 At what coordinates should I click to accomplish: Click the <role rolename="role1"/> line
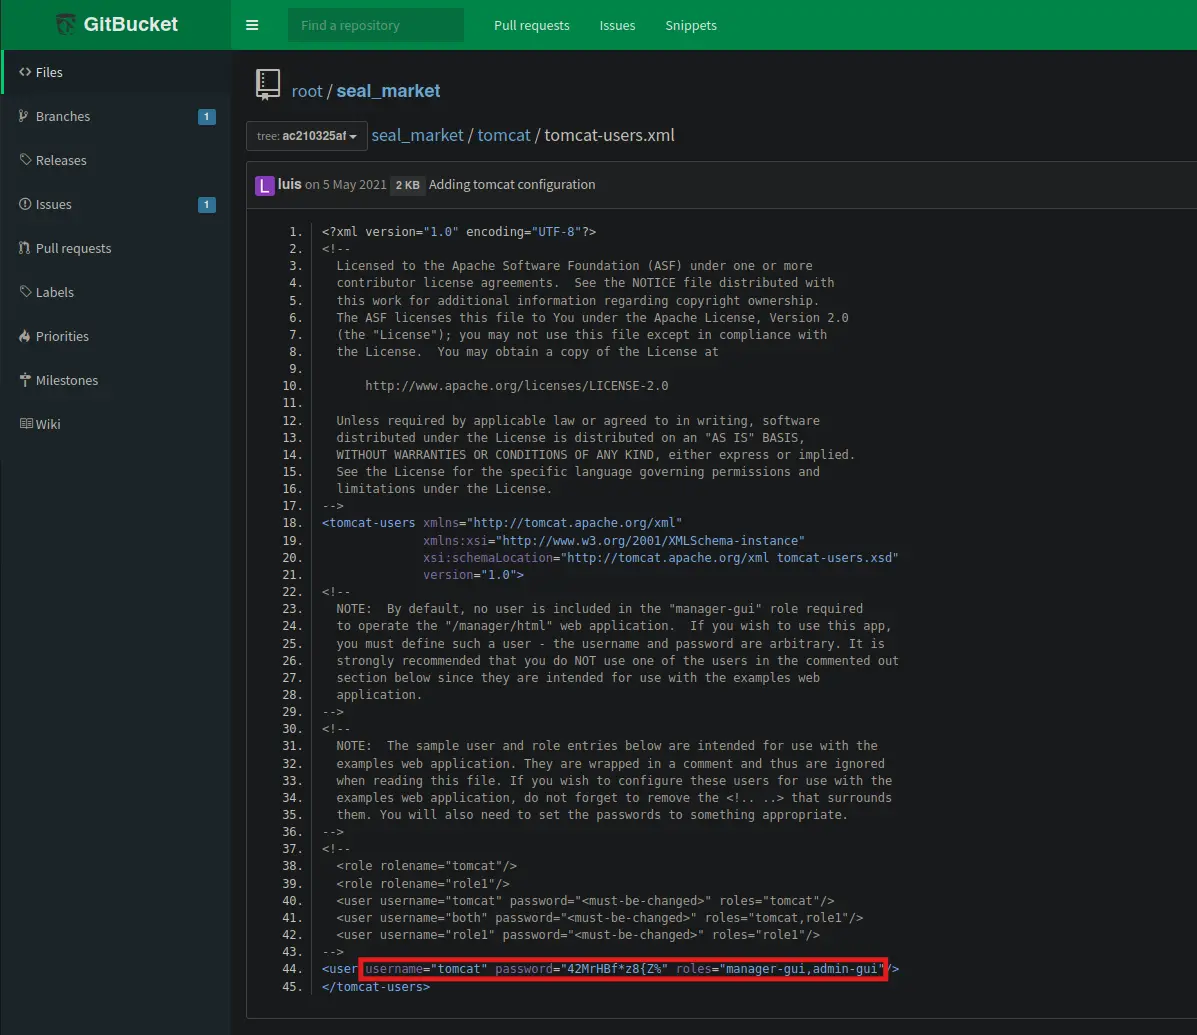[x=423, y=883]
